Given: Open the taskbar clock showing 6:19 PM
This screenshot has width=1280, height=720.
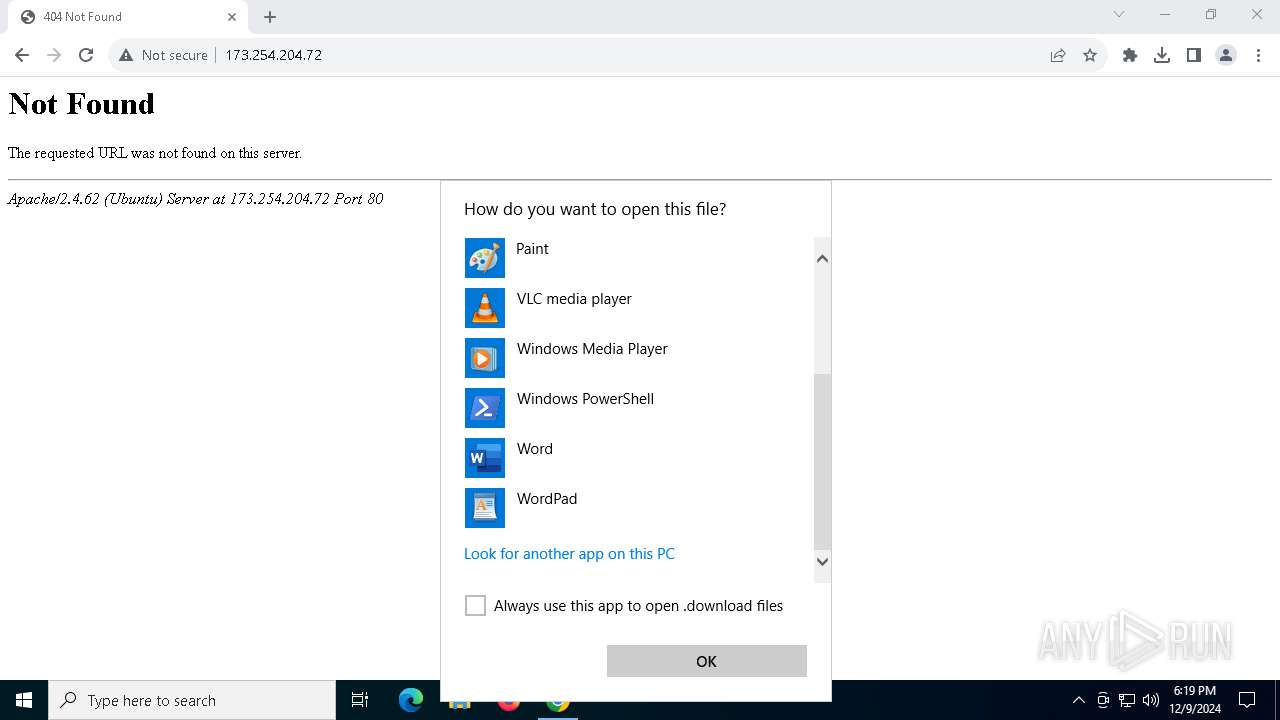Looking at the screenshot, I should [x=1195, y=700].
